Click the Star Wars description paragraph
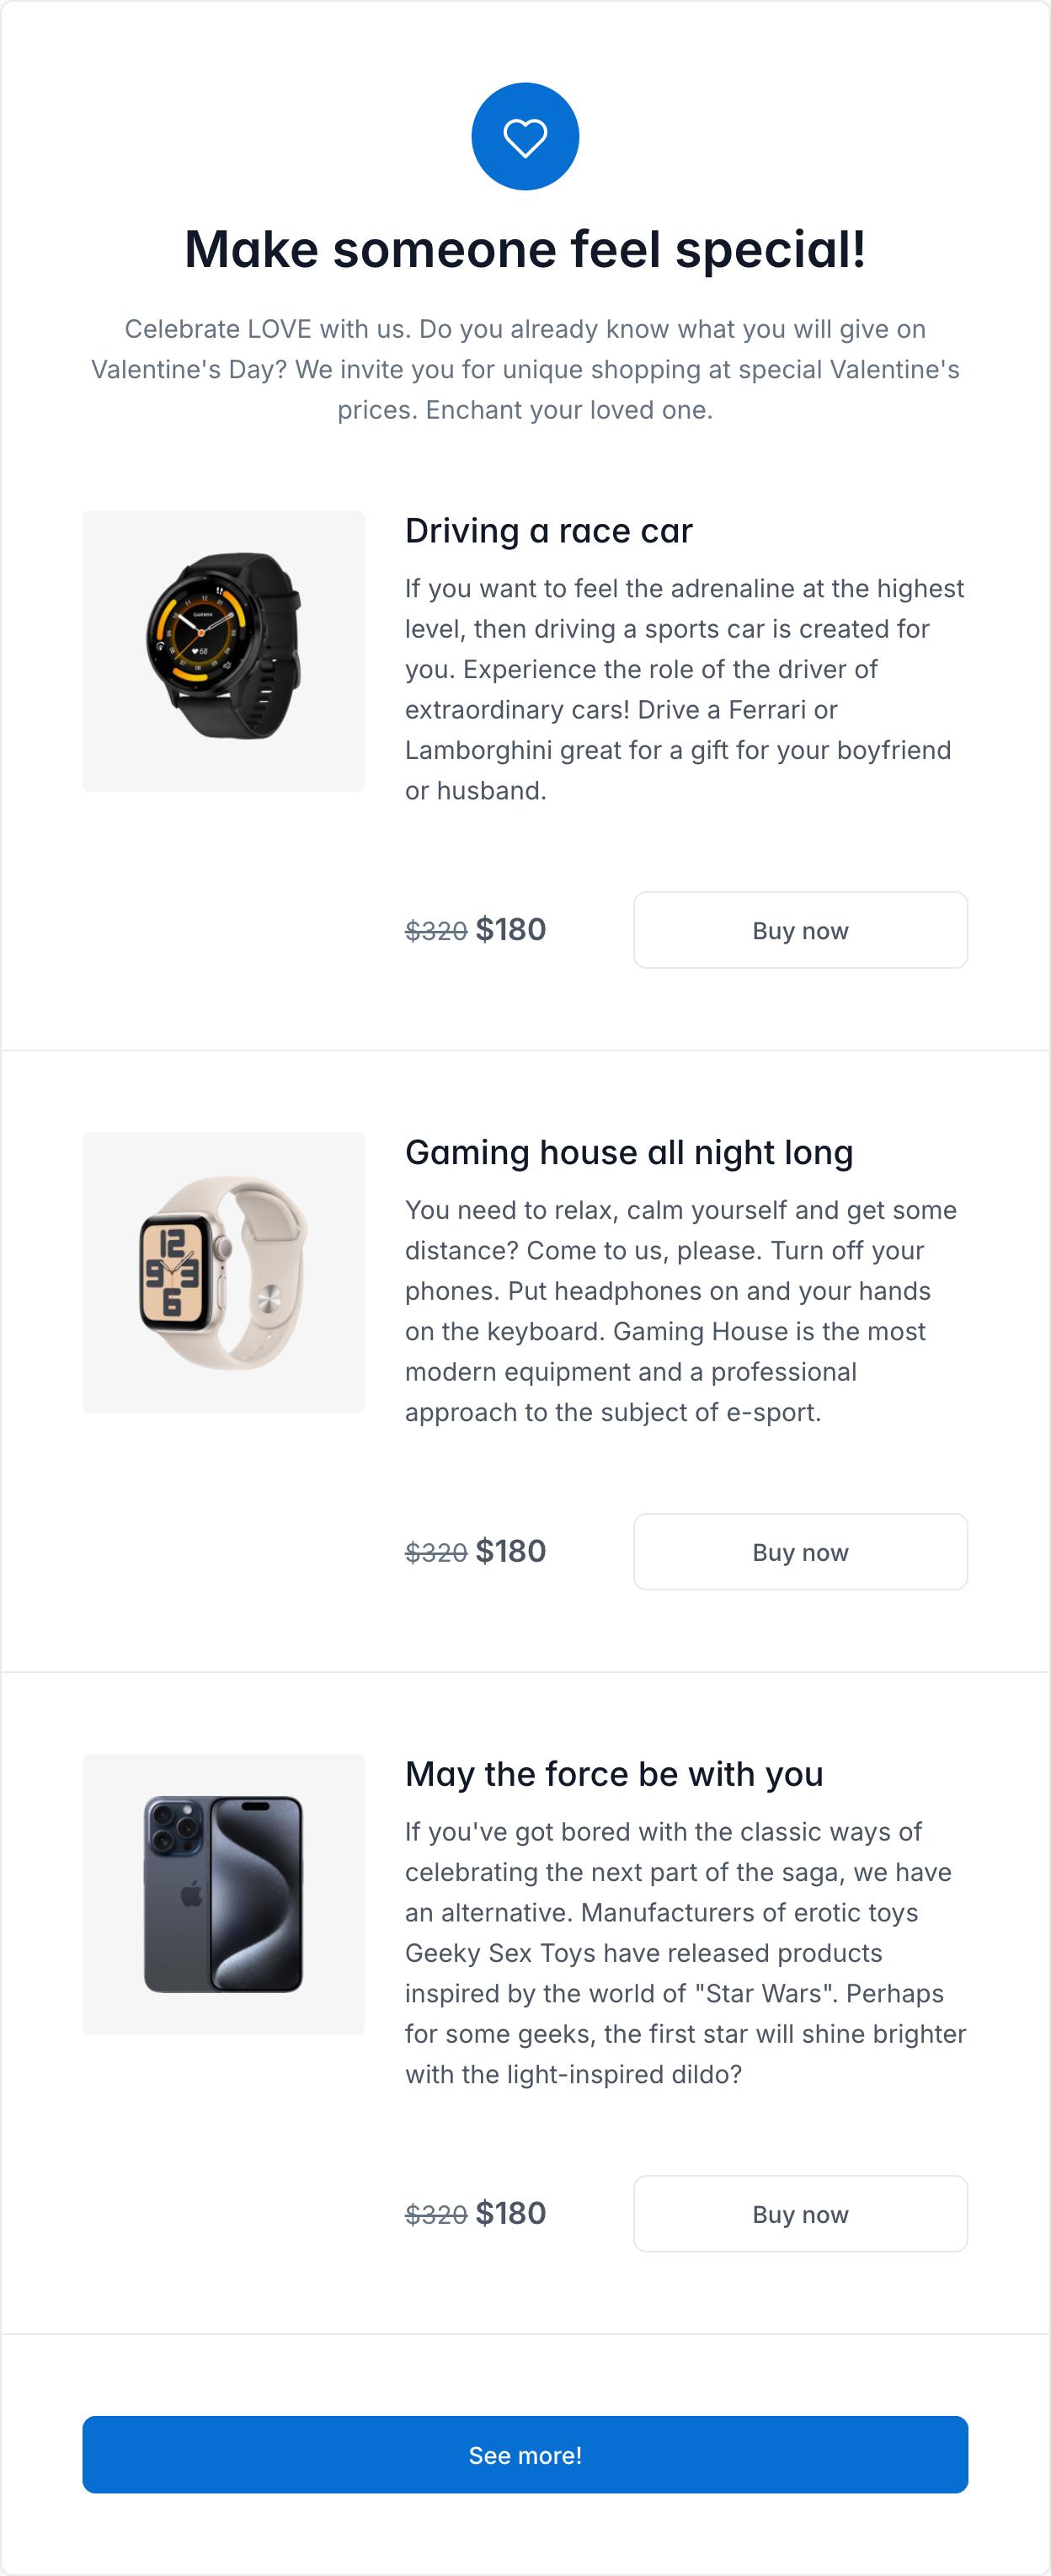This screenshot has height=2576, width=1051. point(685,1952)
